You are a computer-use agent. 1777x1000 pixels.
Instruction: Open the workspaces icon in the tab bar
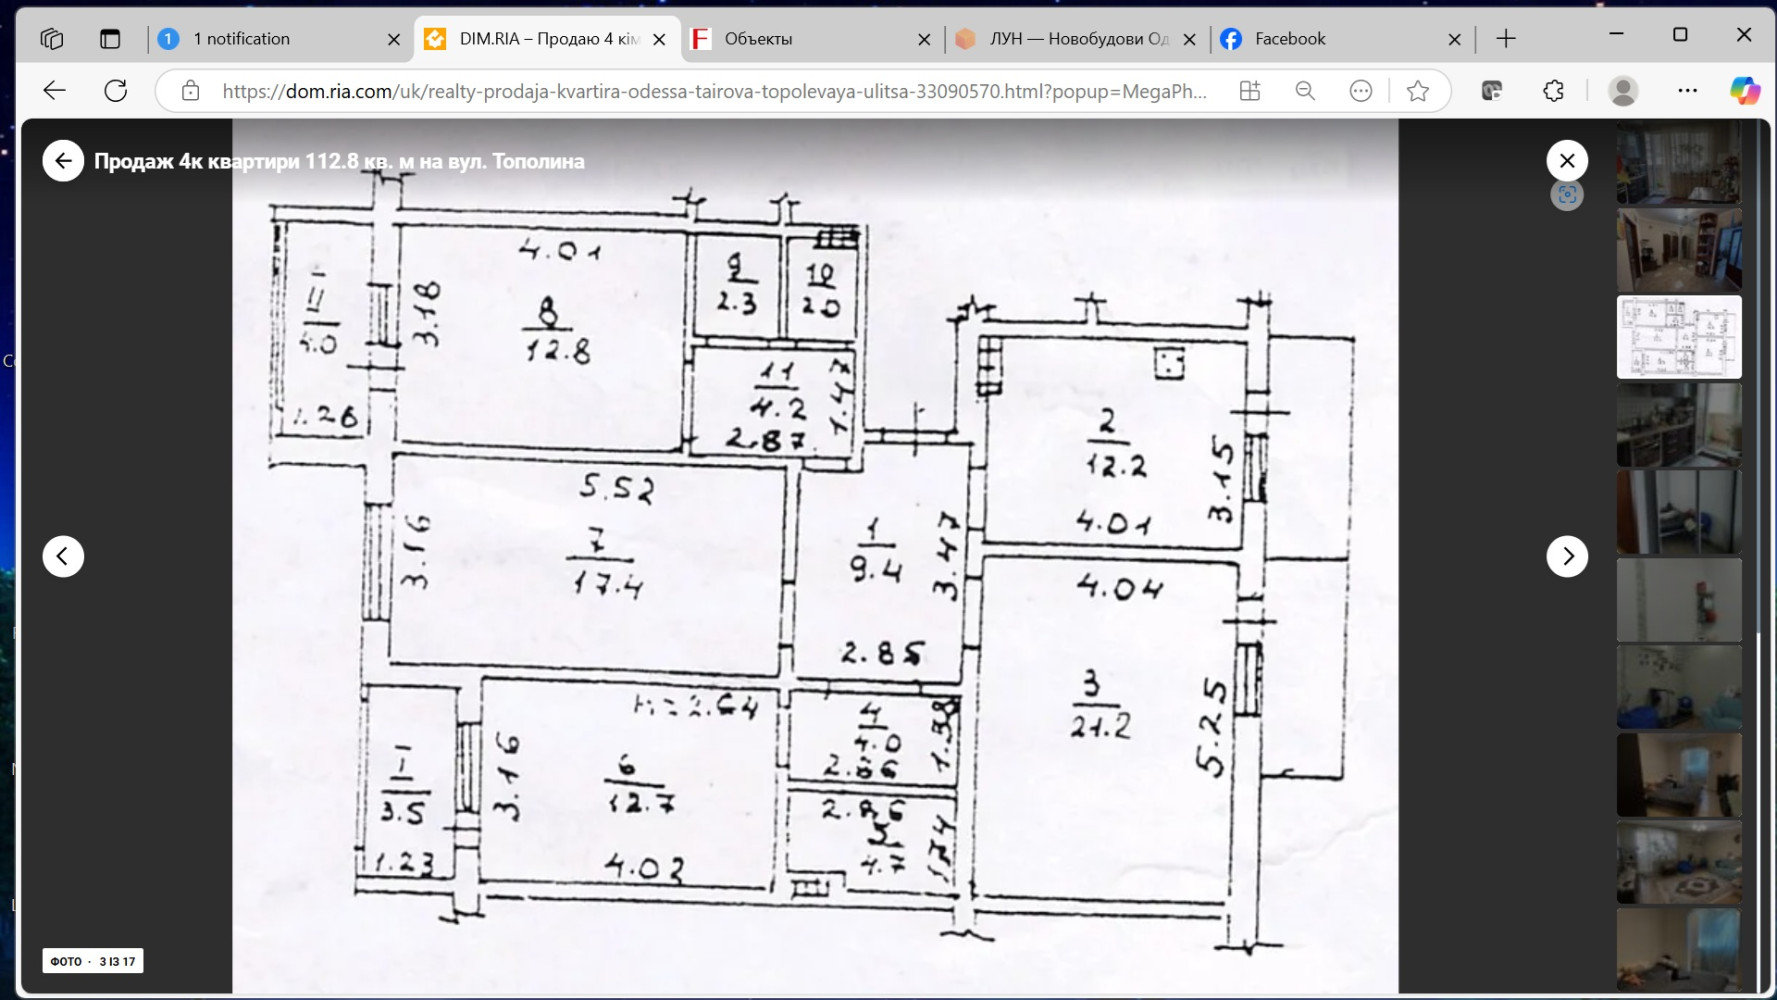pos(52,39)
